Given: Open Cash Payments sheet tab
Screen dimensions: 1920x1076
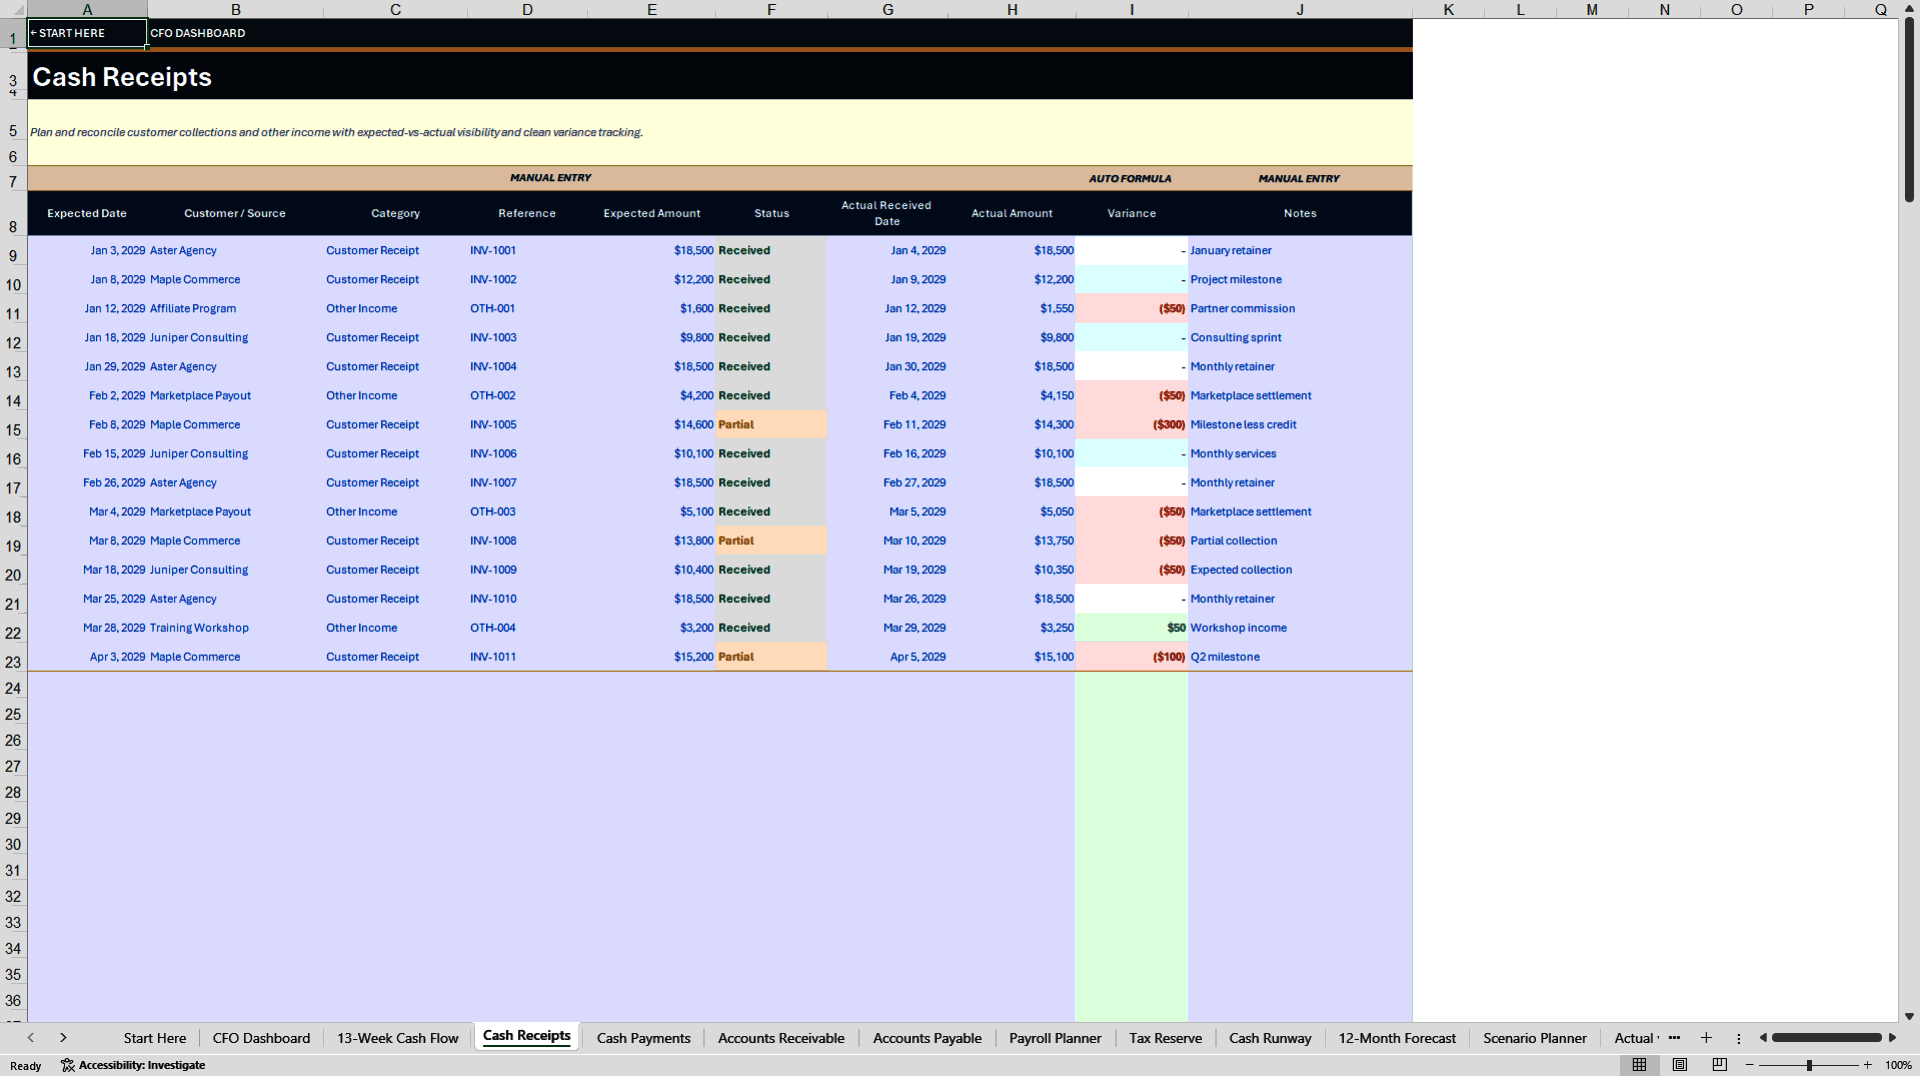Looking at the screenshot, I should point(643,1038).
